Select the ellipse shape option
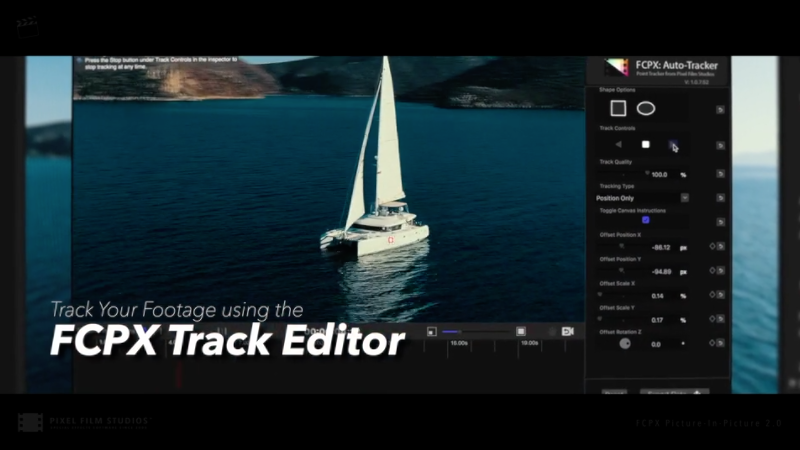This screenshot has width=800, height=450. 646,109
